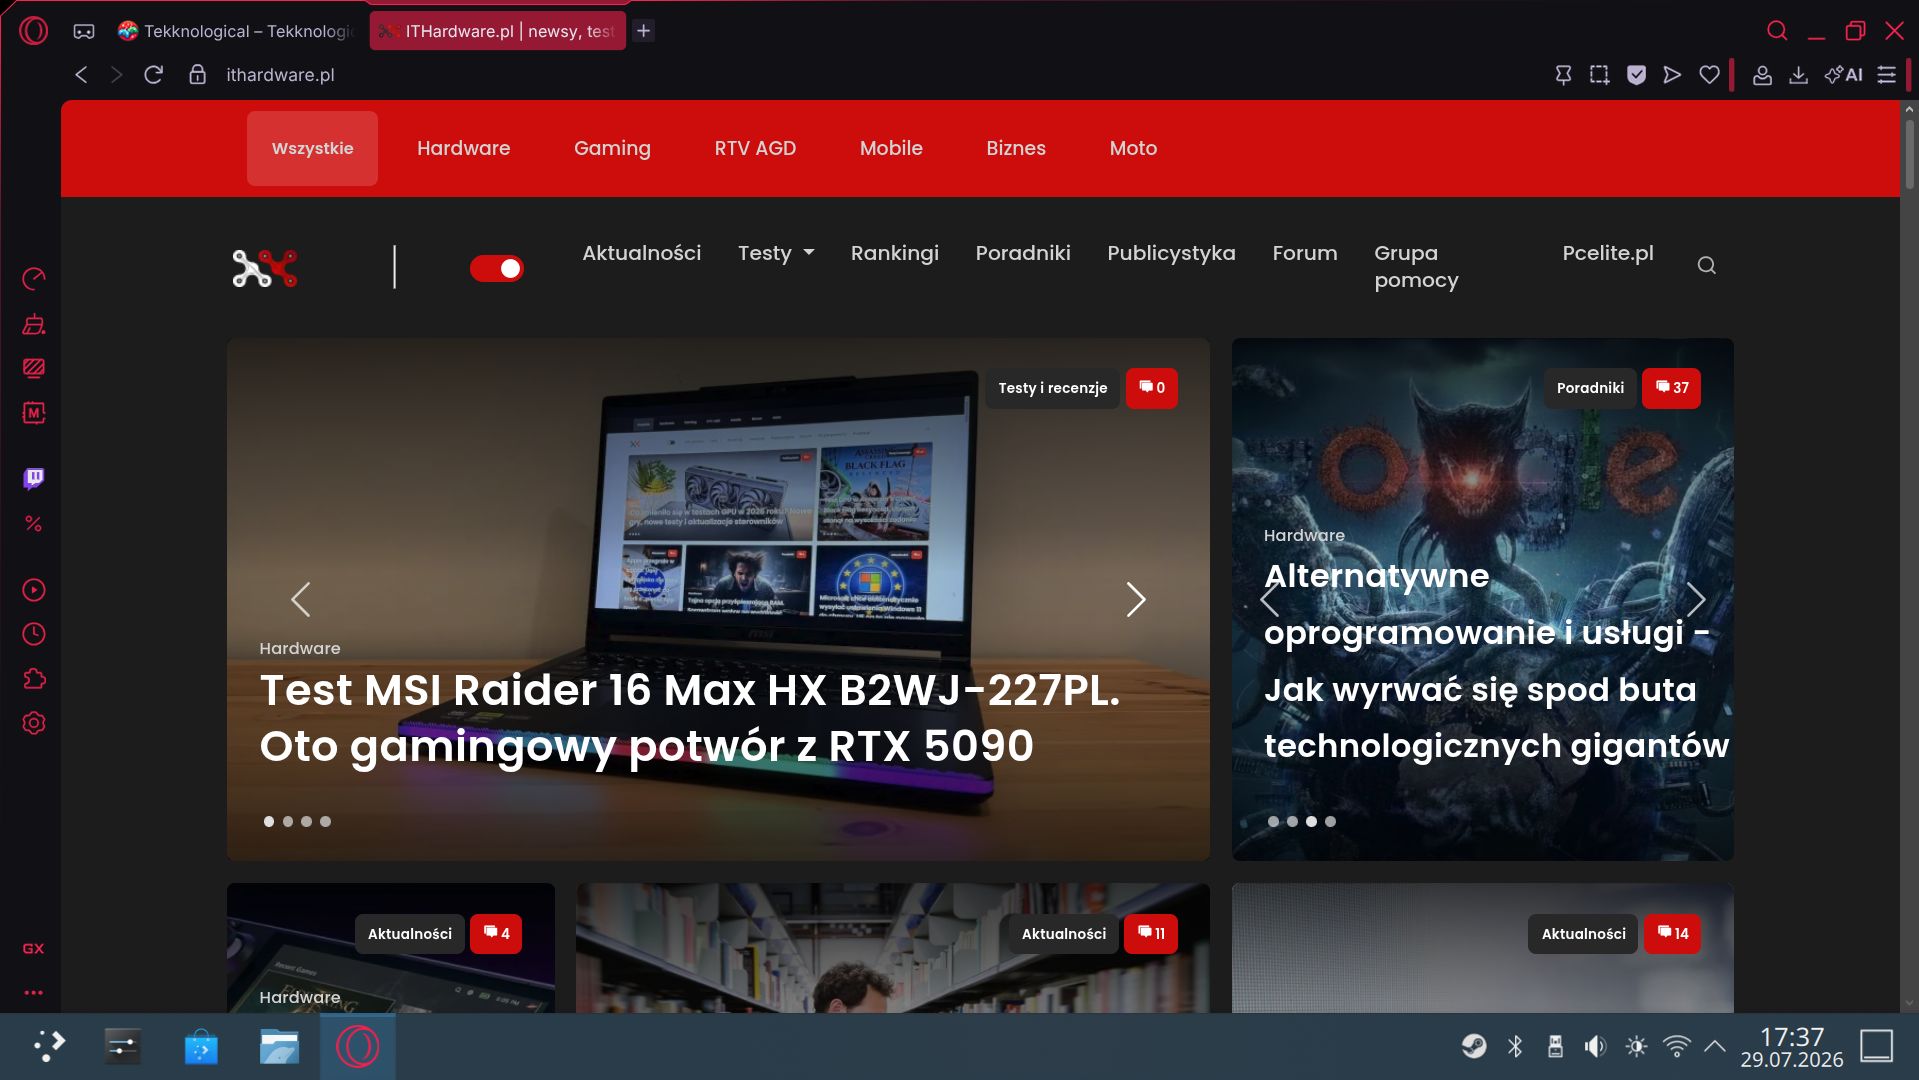
Task: Open the GX Corner gamepad icon
Action: (84, 32)
